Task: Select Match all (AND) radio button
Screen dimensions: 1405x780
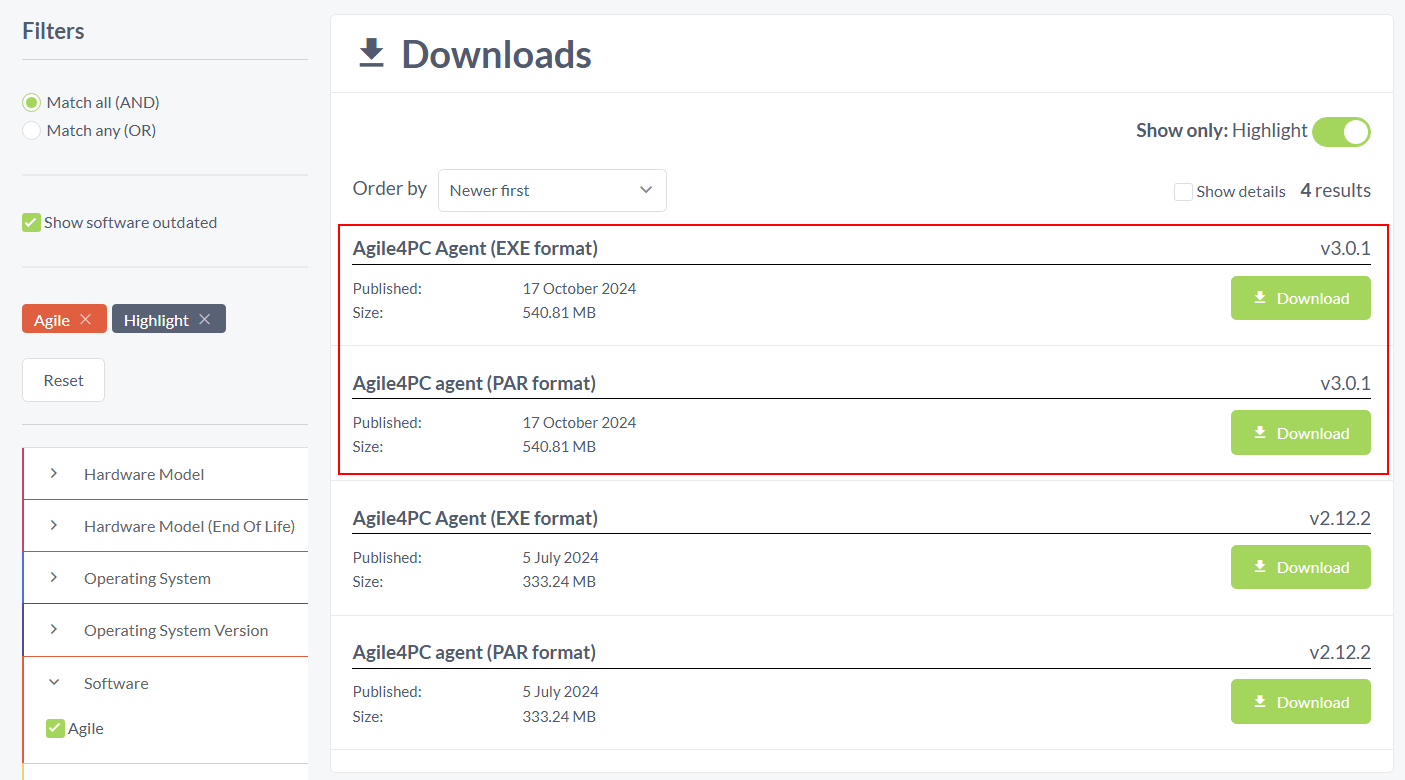Action: 32,102
